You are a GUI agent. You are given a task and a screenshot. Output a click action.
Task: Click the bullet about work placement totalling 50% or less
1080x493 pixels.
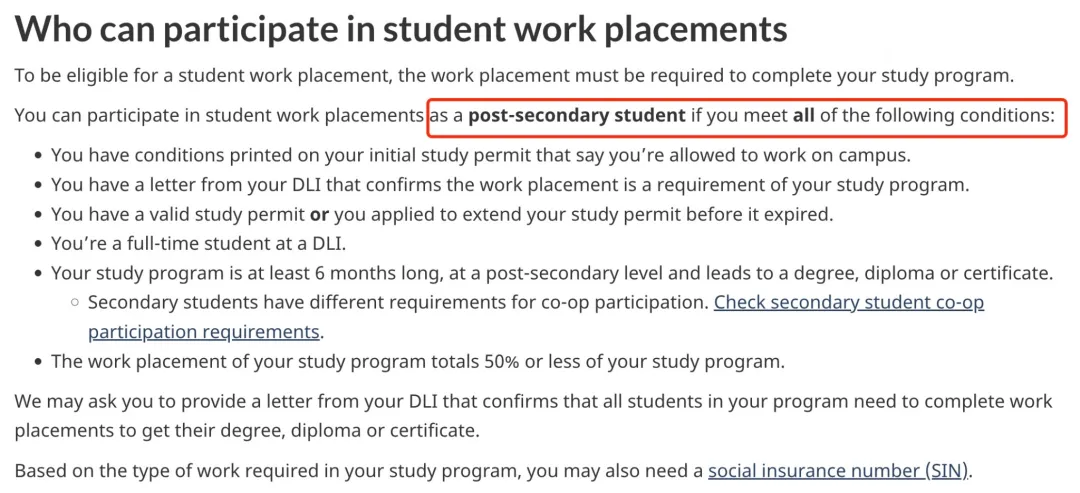click(418, 361)
